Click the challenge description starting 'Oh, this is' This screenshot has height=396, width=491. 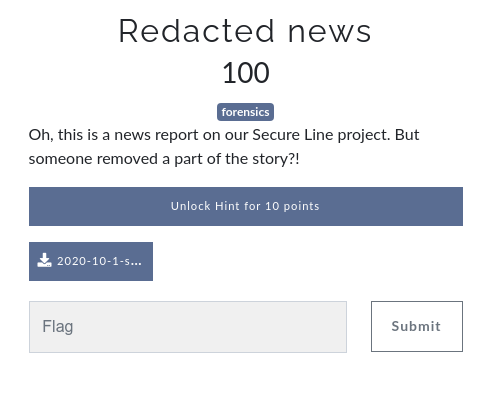point(224,147)
